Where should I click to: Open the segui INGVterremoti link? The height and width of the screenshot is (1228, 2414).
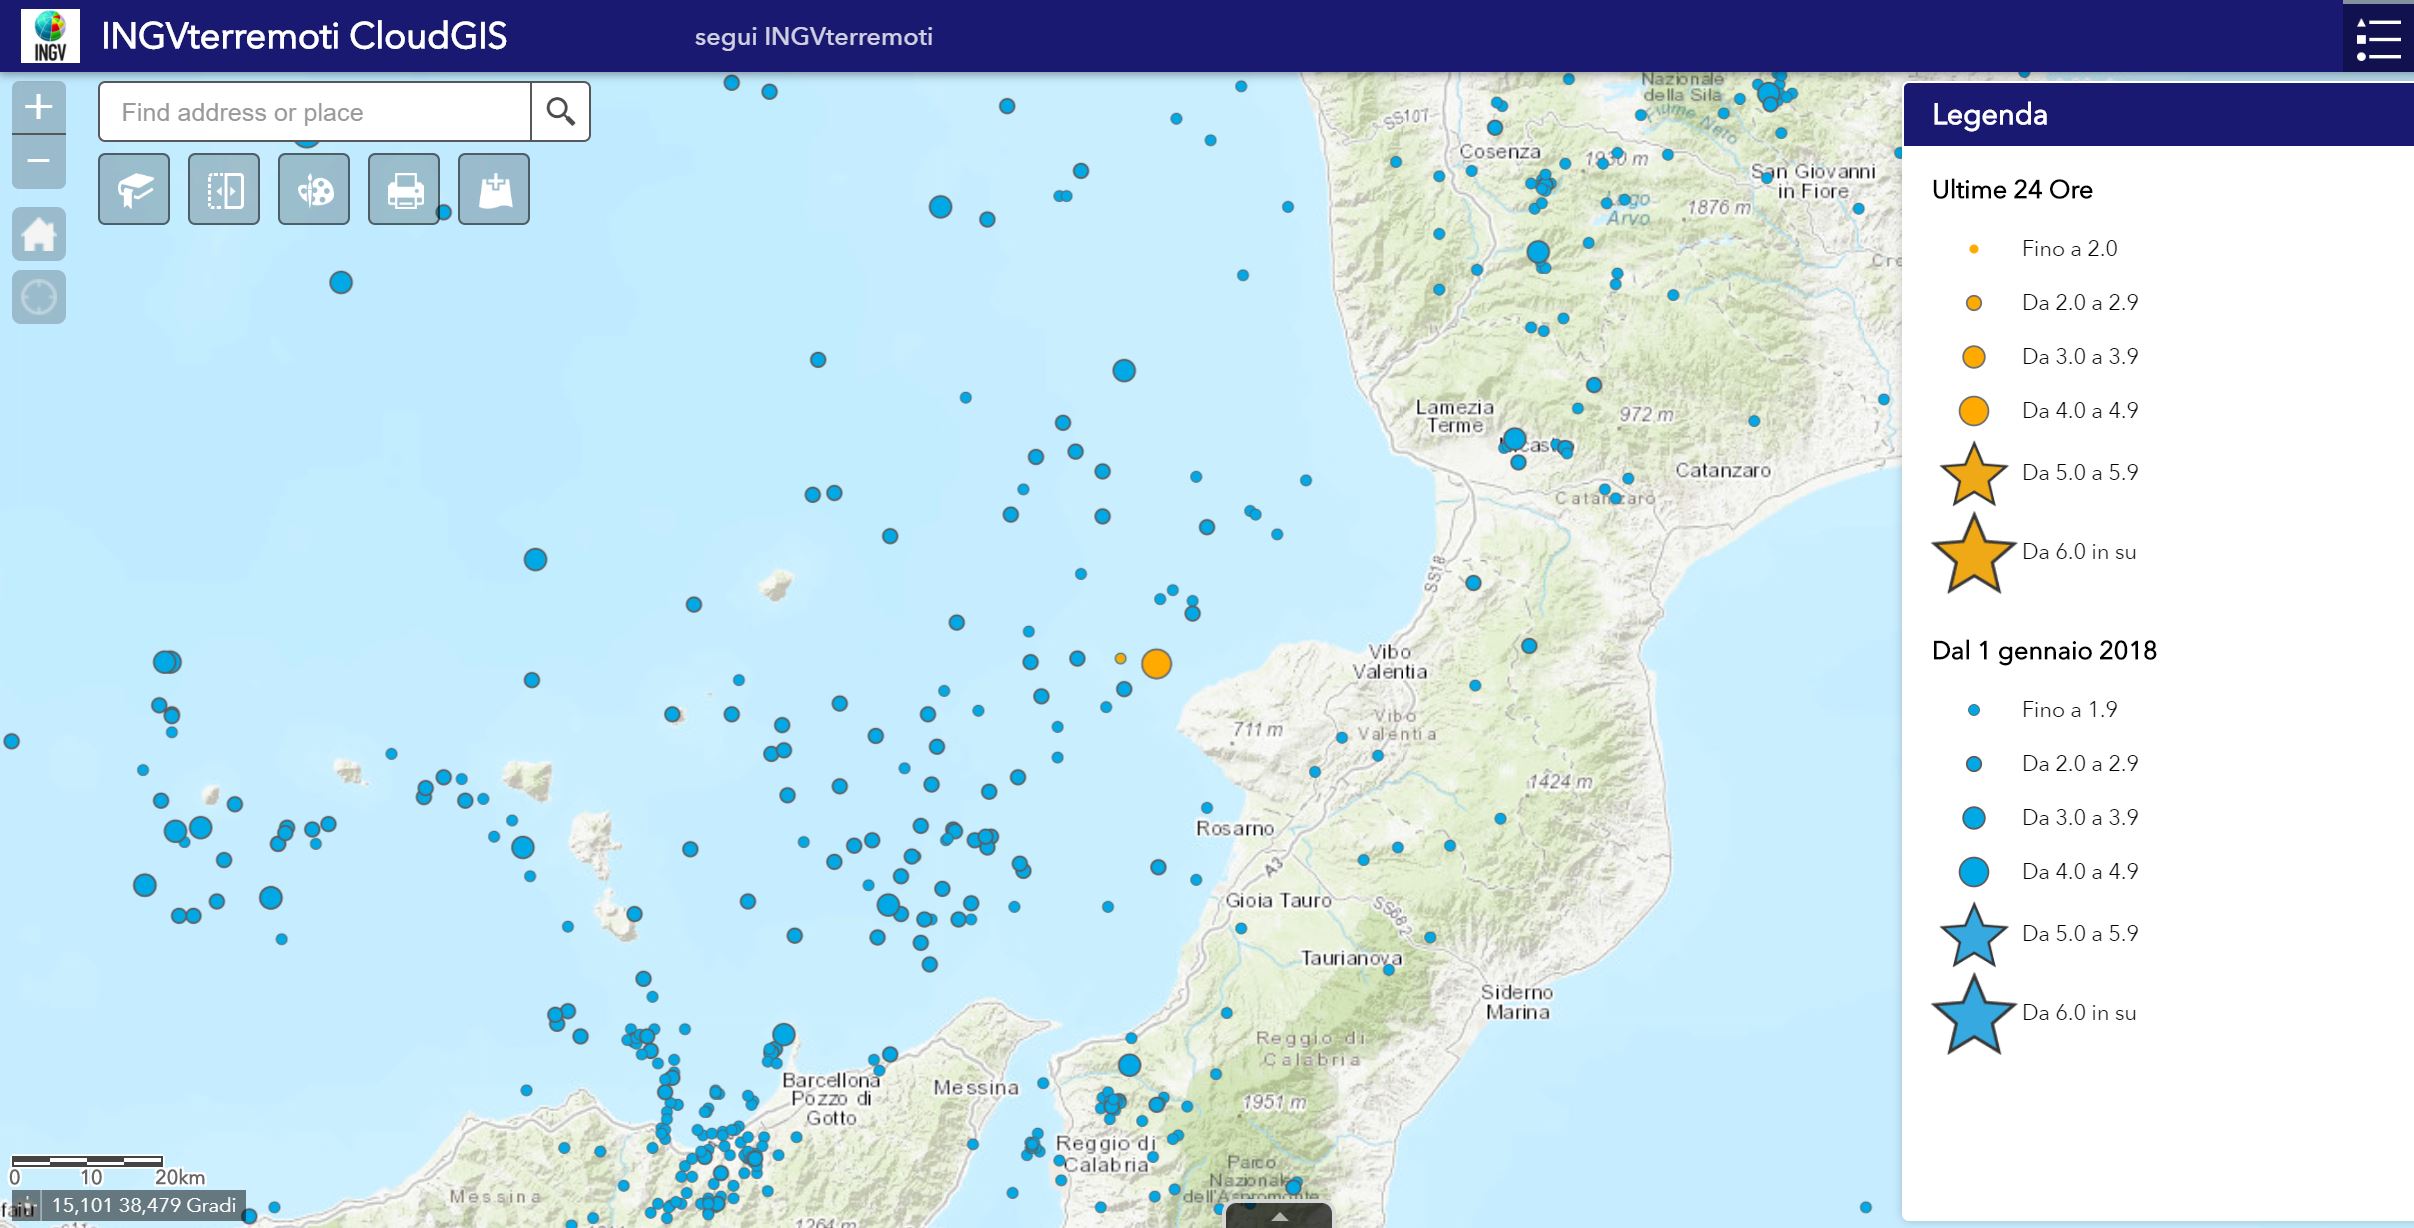(x=813, y=37)
